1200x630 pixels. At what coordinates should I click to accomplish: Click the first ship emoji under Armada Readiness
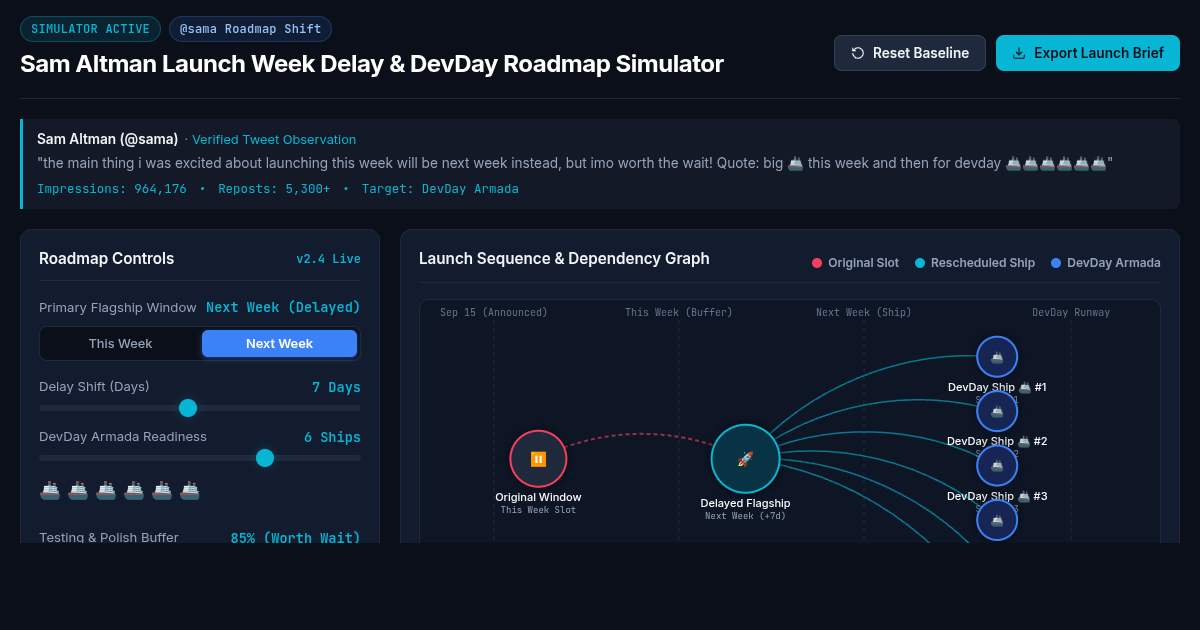point(50,490)
